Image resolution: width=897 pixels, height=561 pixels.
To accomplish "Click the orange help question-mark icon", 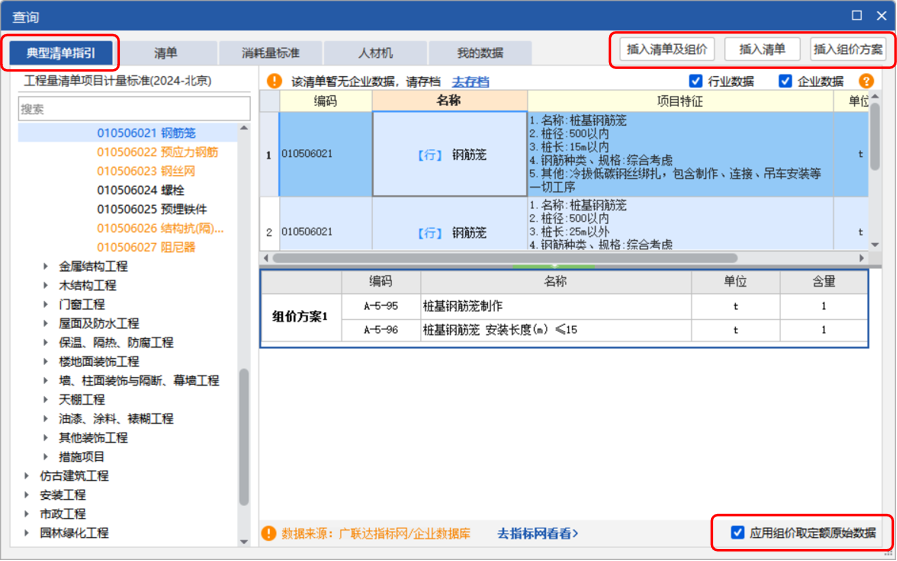I will click(x=866, y=81).
